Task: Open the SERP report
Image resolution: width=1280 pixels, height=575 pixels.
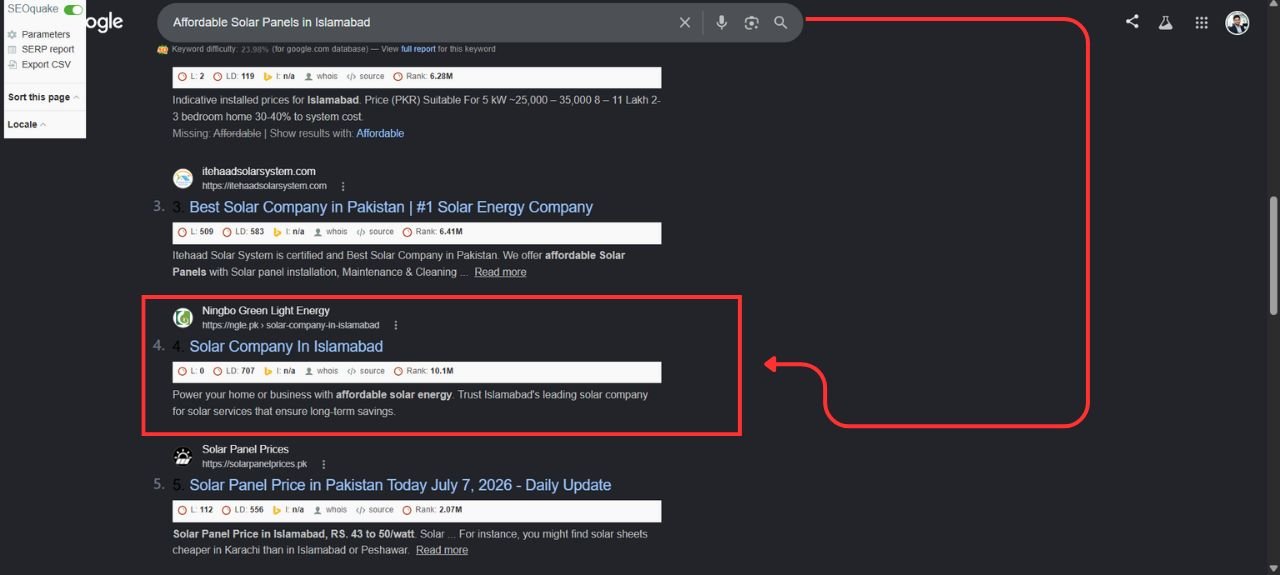Action: [48, 49]
